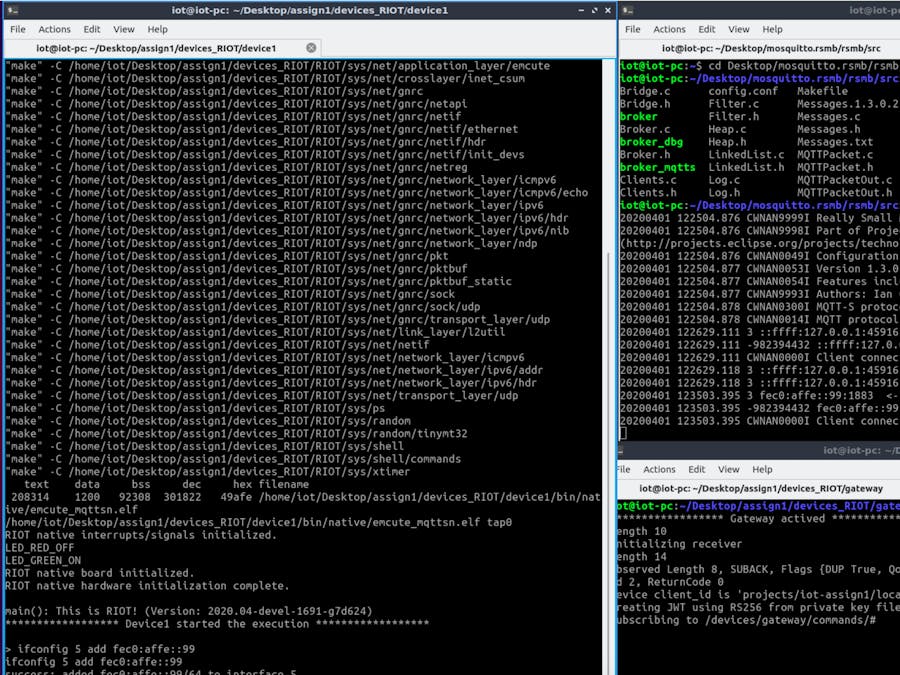
Task: Click the 'LED_RED_OFF' output line
Action: click(40, 548)
